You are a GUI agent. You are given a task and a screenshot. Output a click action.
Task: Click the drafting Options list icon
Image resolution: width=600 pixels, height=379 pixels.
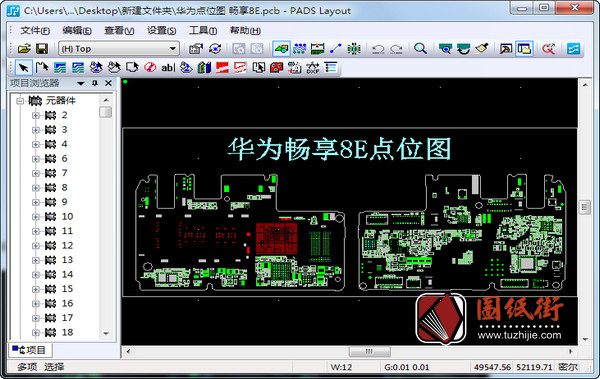(331, 68)
